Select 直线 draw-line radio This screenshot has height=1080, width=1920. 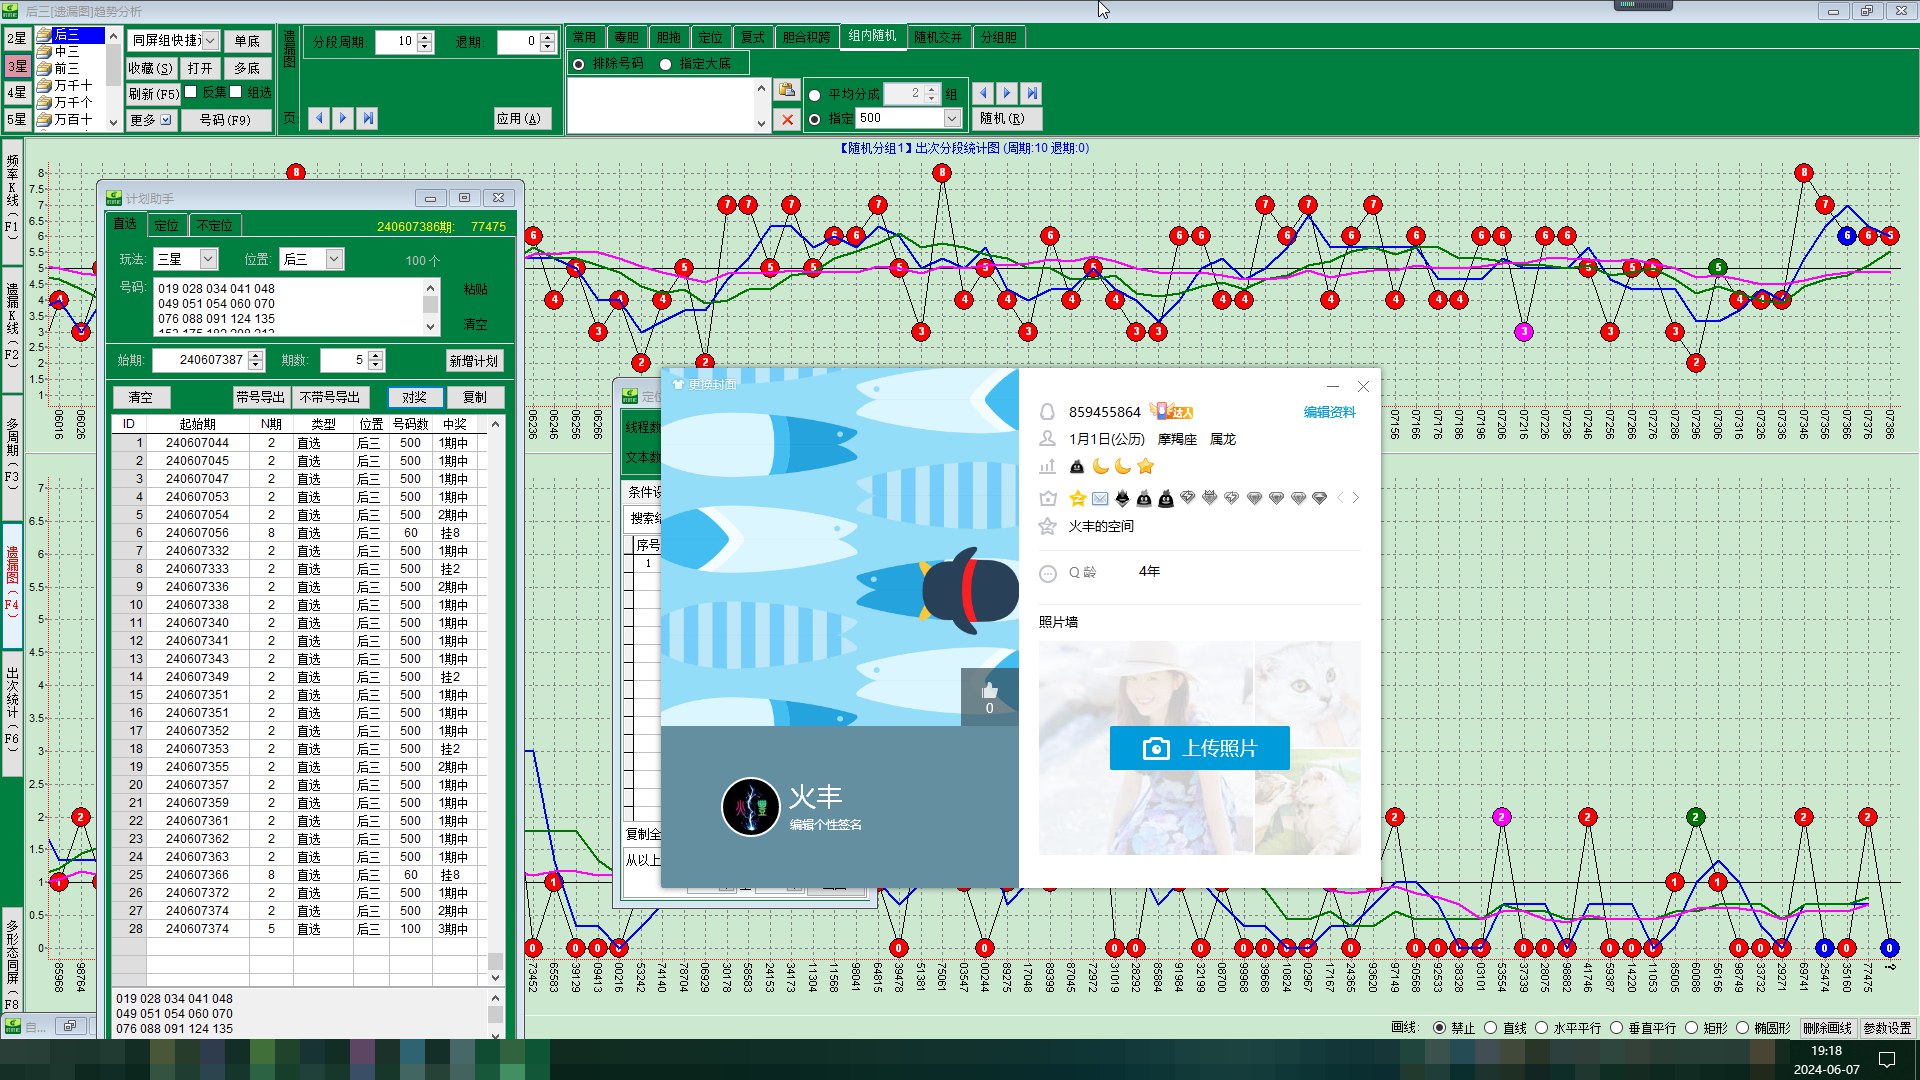tap(1490, 1028)
